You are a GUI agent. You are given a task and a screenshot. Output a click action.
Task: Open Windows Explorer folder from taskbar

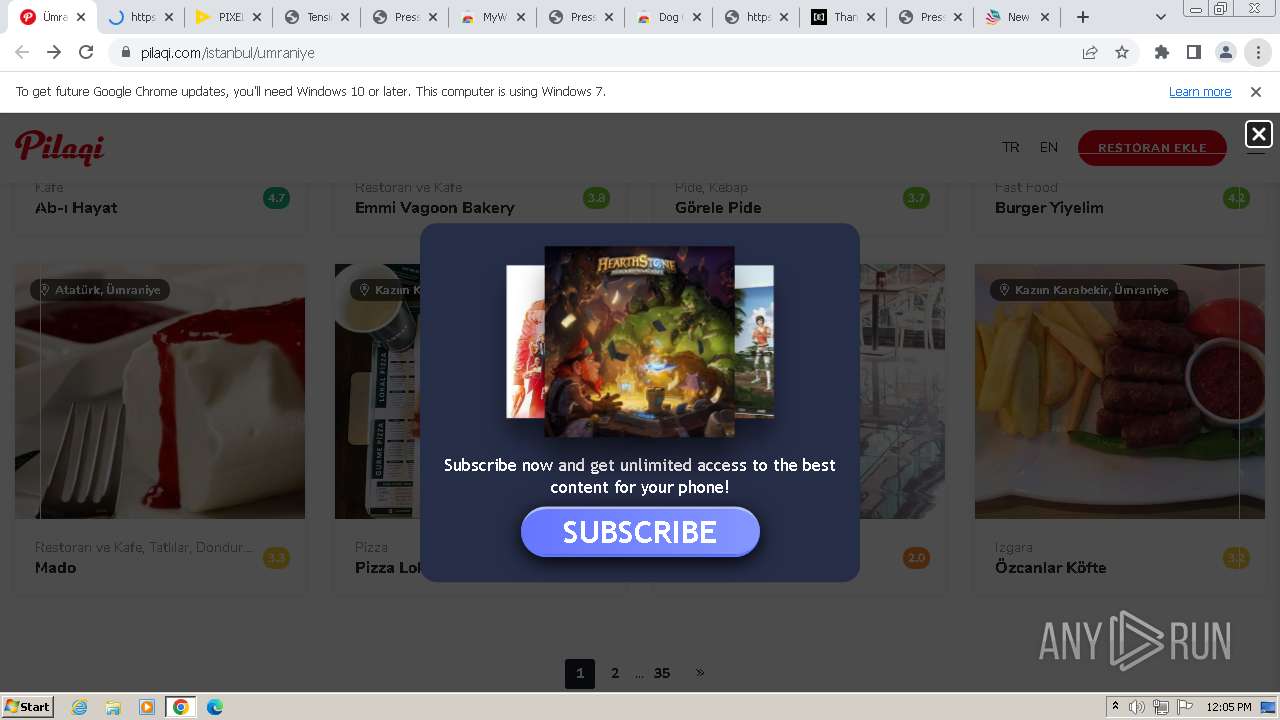[113, 707]
